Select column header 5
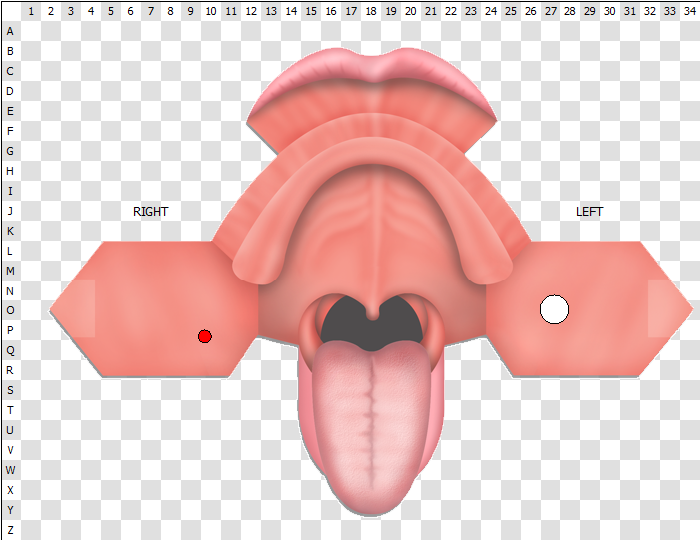Viewport: 700px width, 540px height. tap(111, 11)
